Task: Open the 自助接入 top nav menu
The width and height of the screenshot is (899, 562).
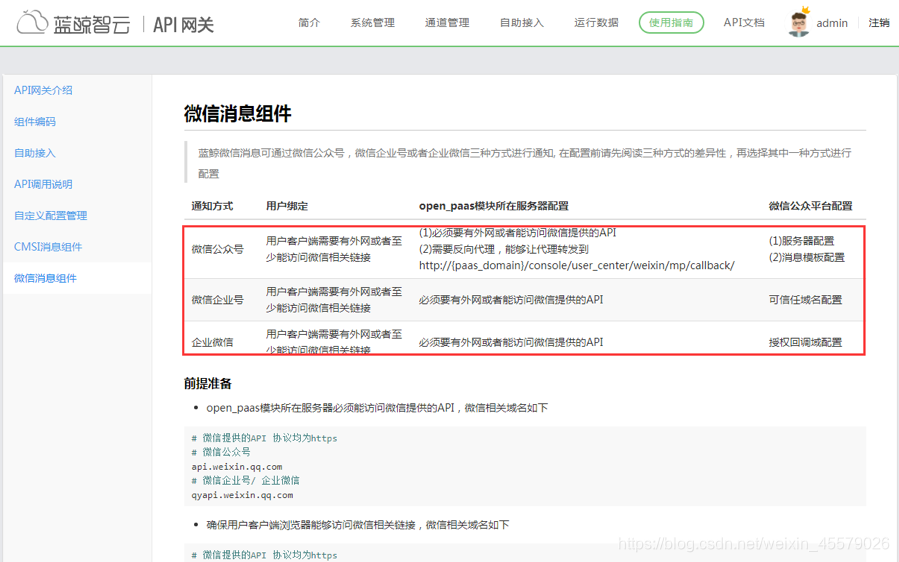Action: (x=522, y=22)
